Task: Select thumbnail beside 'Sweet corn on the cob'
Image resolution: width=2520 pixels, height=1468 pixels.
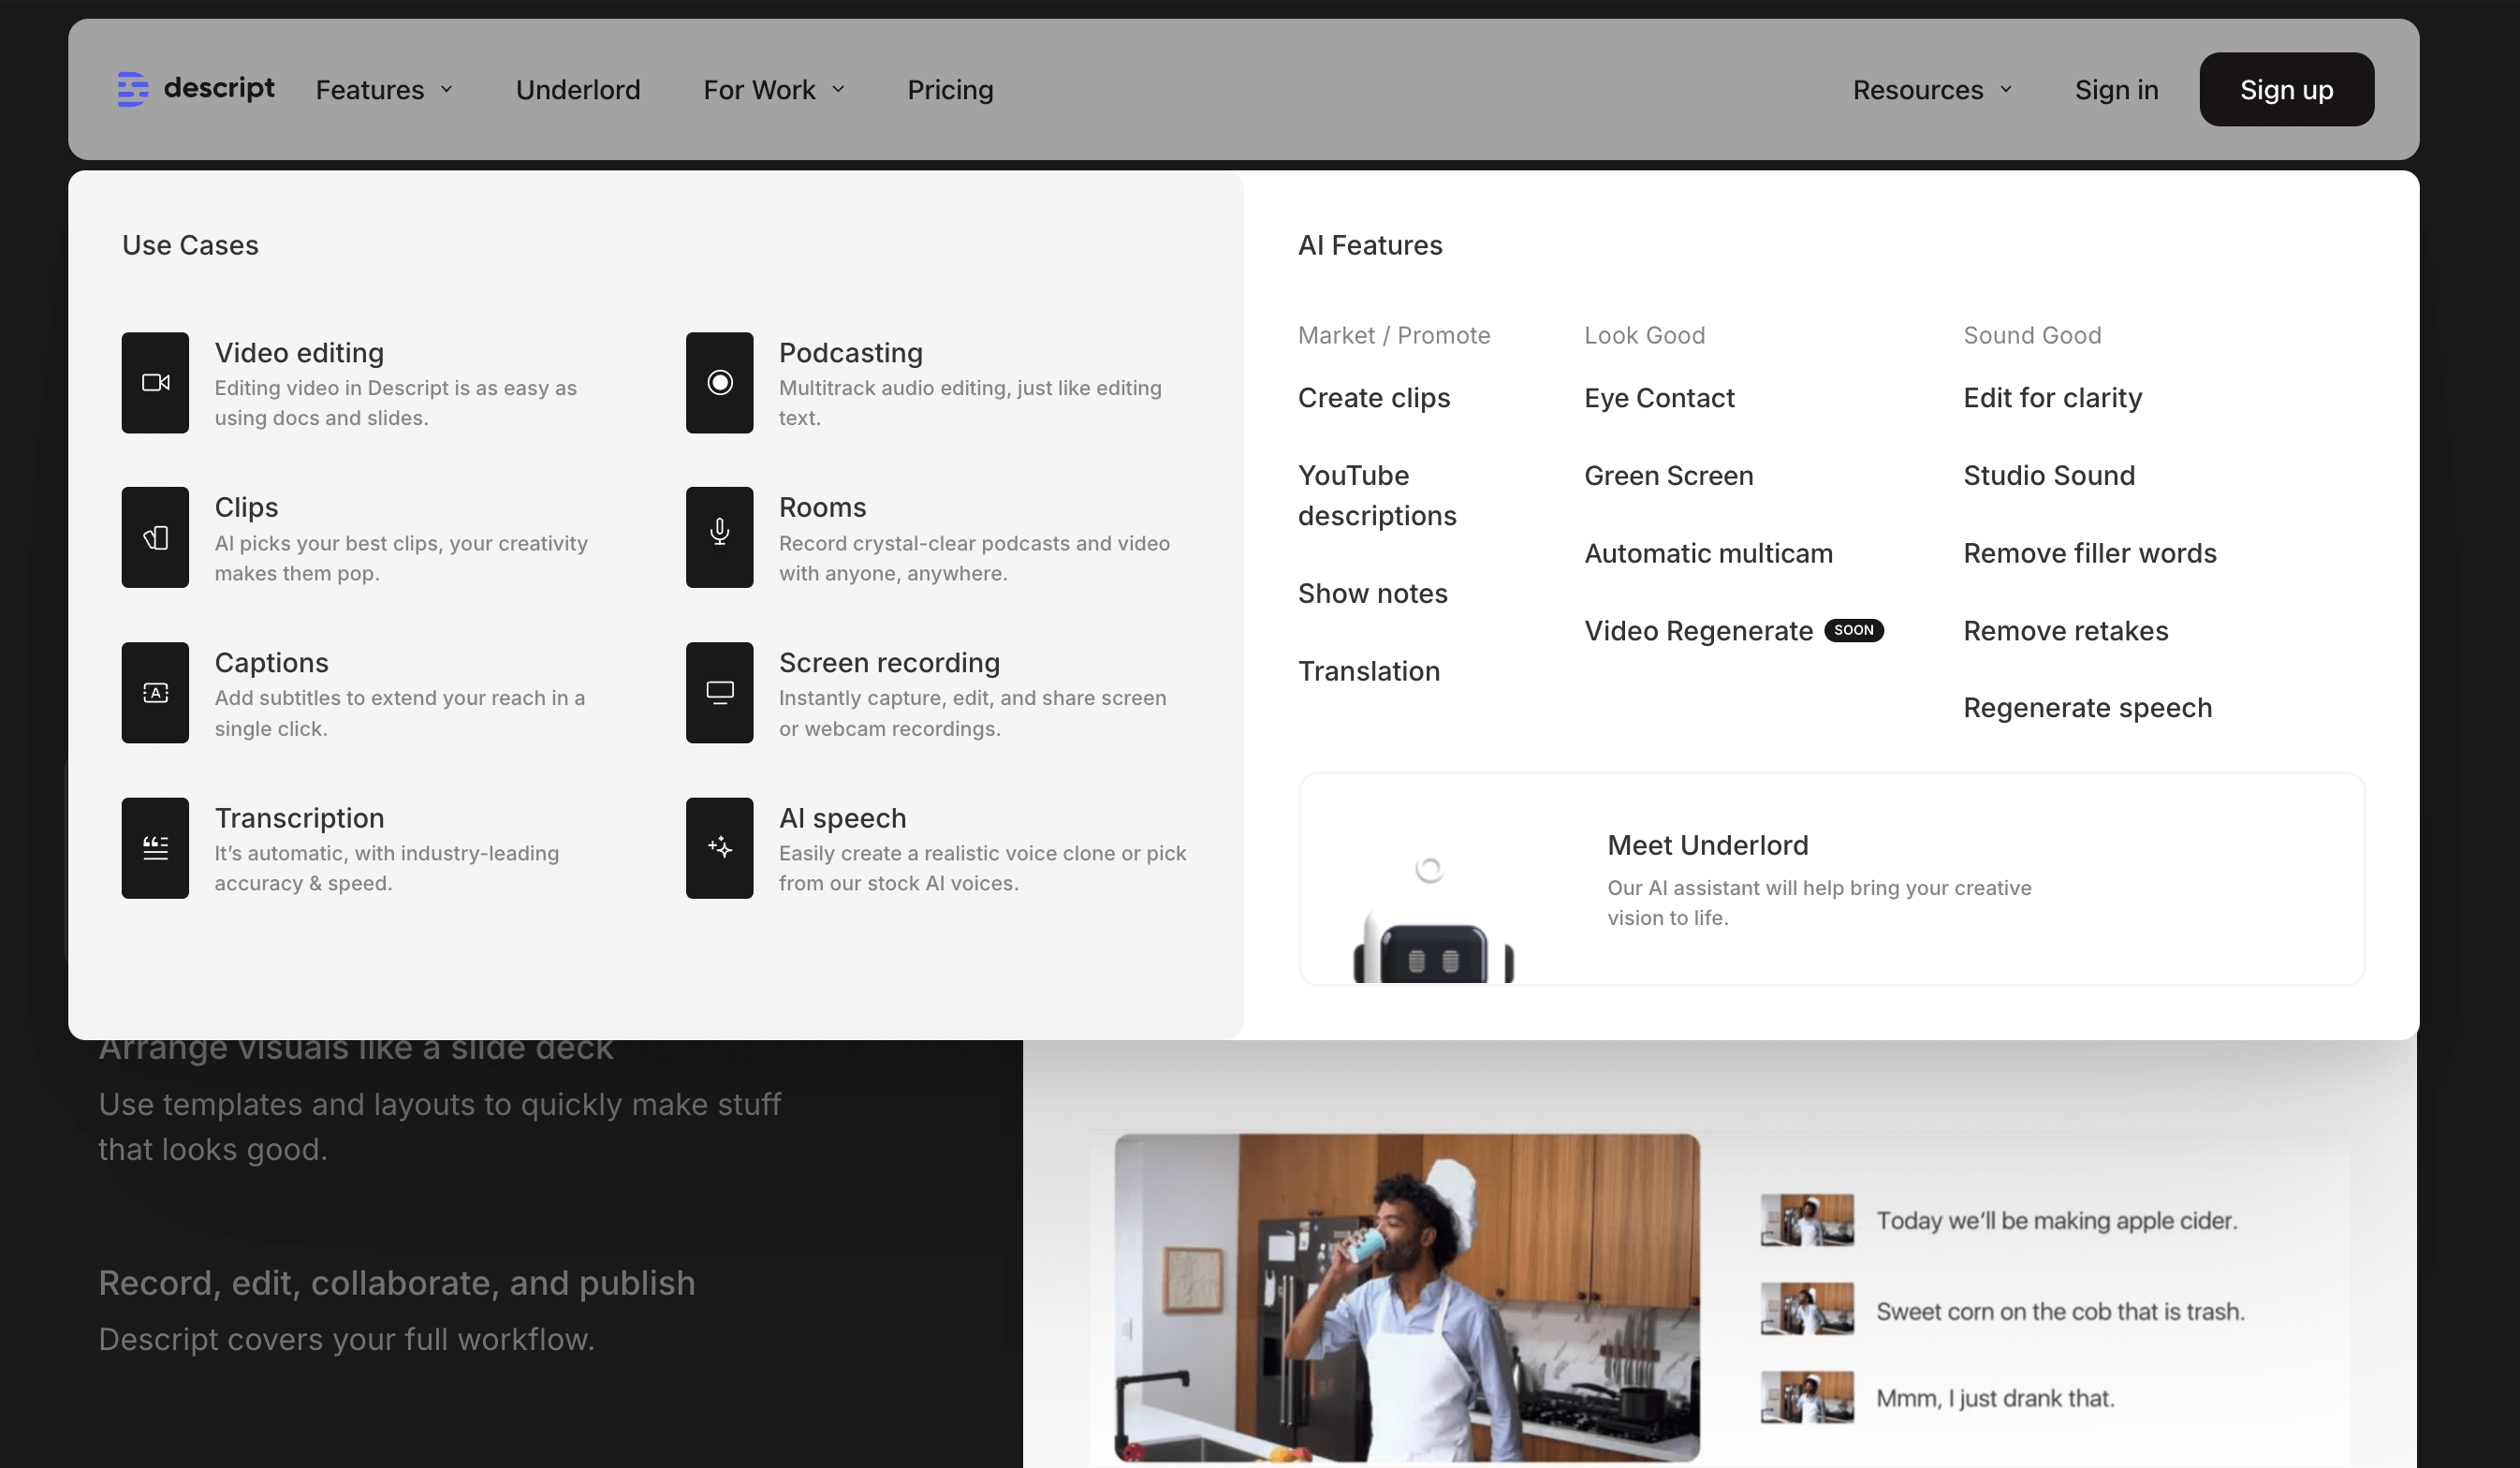Action: tap(1806, 1309)
